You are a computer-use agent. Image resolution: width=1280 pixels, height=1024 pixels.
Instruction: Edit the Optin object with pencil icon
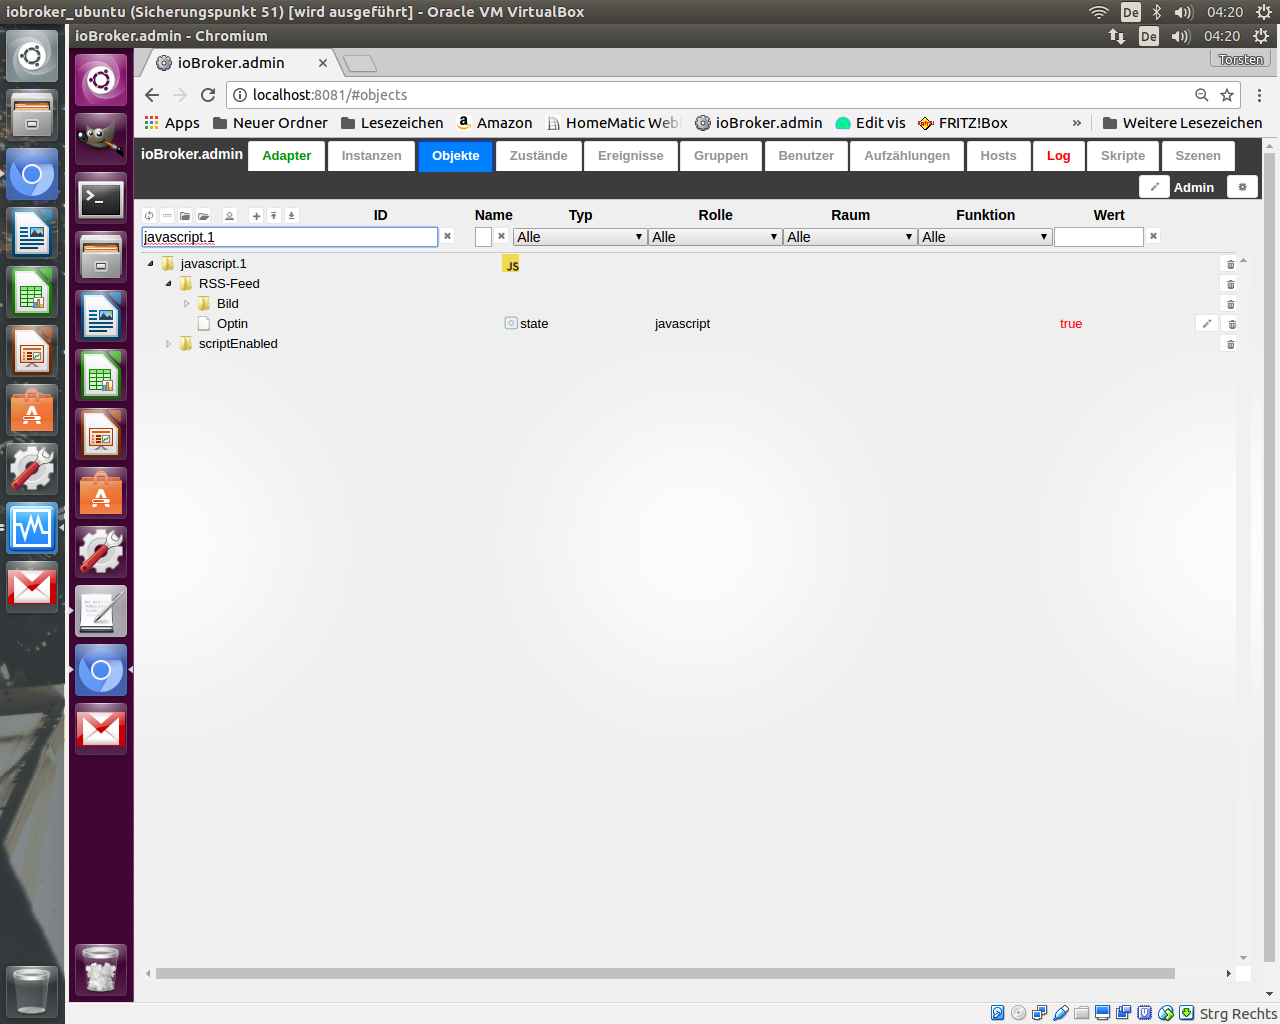pyautogui.click(x=1207, y=323)
